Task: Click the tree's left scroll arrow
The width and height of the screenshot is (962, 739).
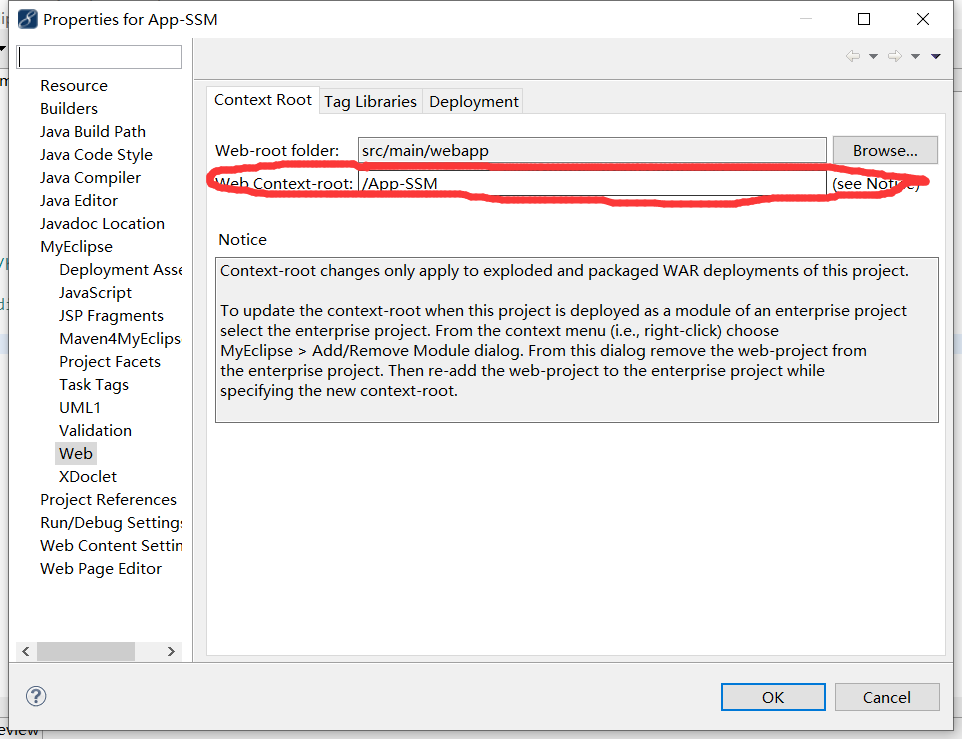Action: 26,651
